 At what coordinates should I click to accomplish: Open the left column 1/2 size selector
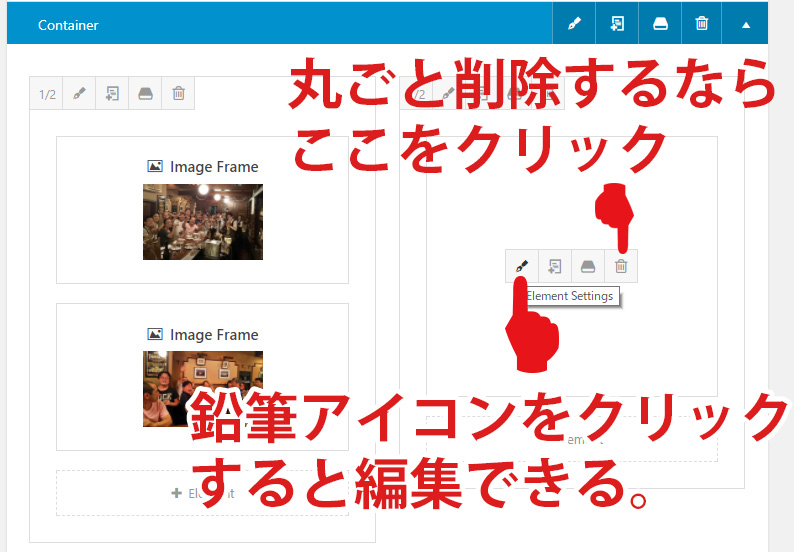pyautogui.click(x=47, y=94)
